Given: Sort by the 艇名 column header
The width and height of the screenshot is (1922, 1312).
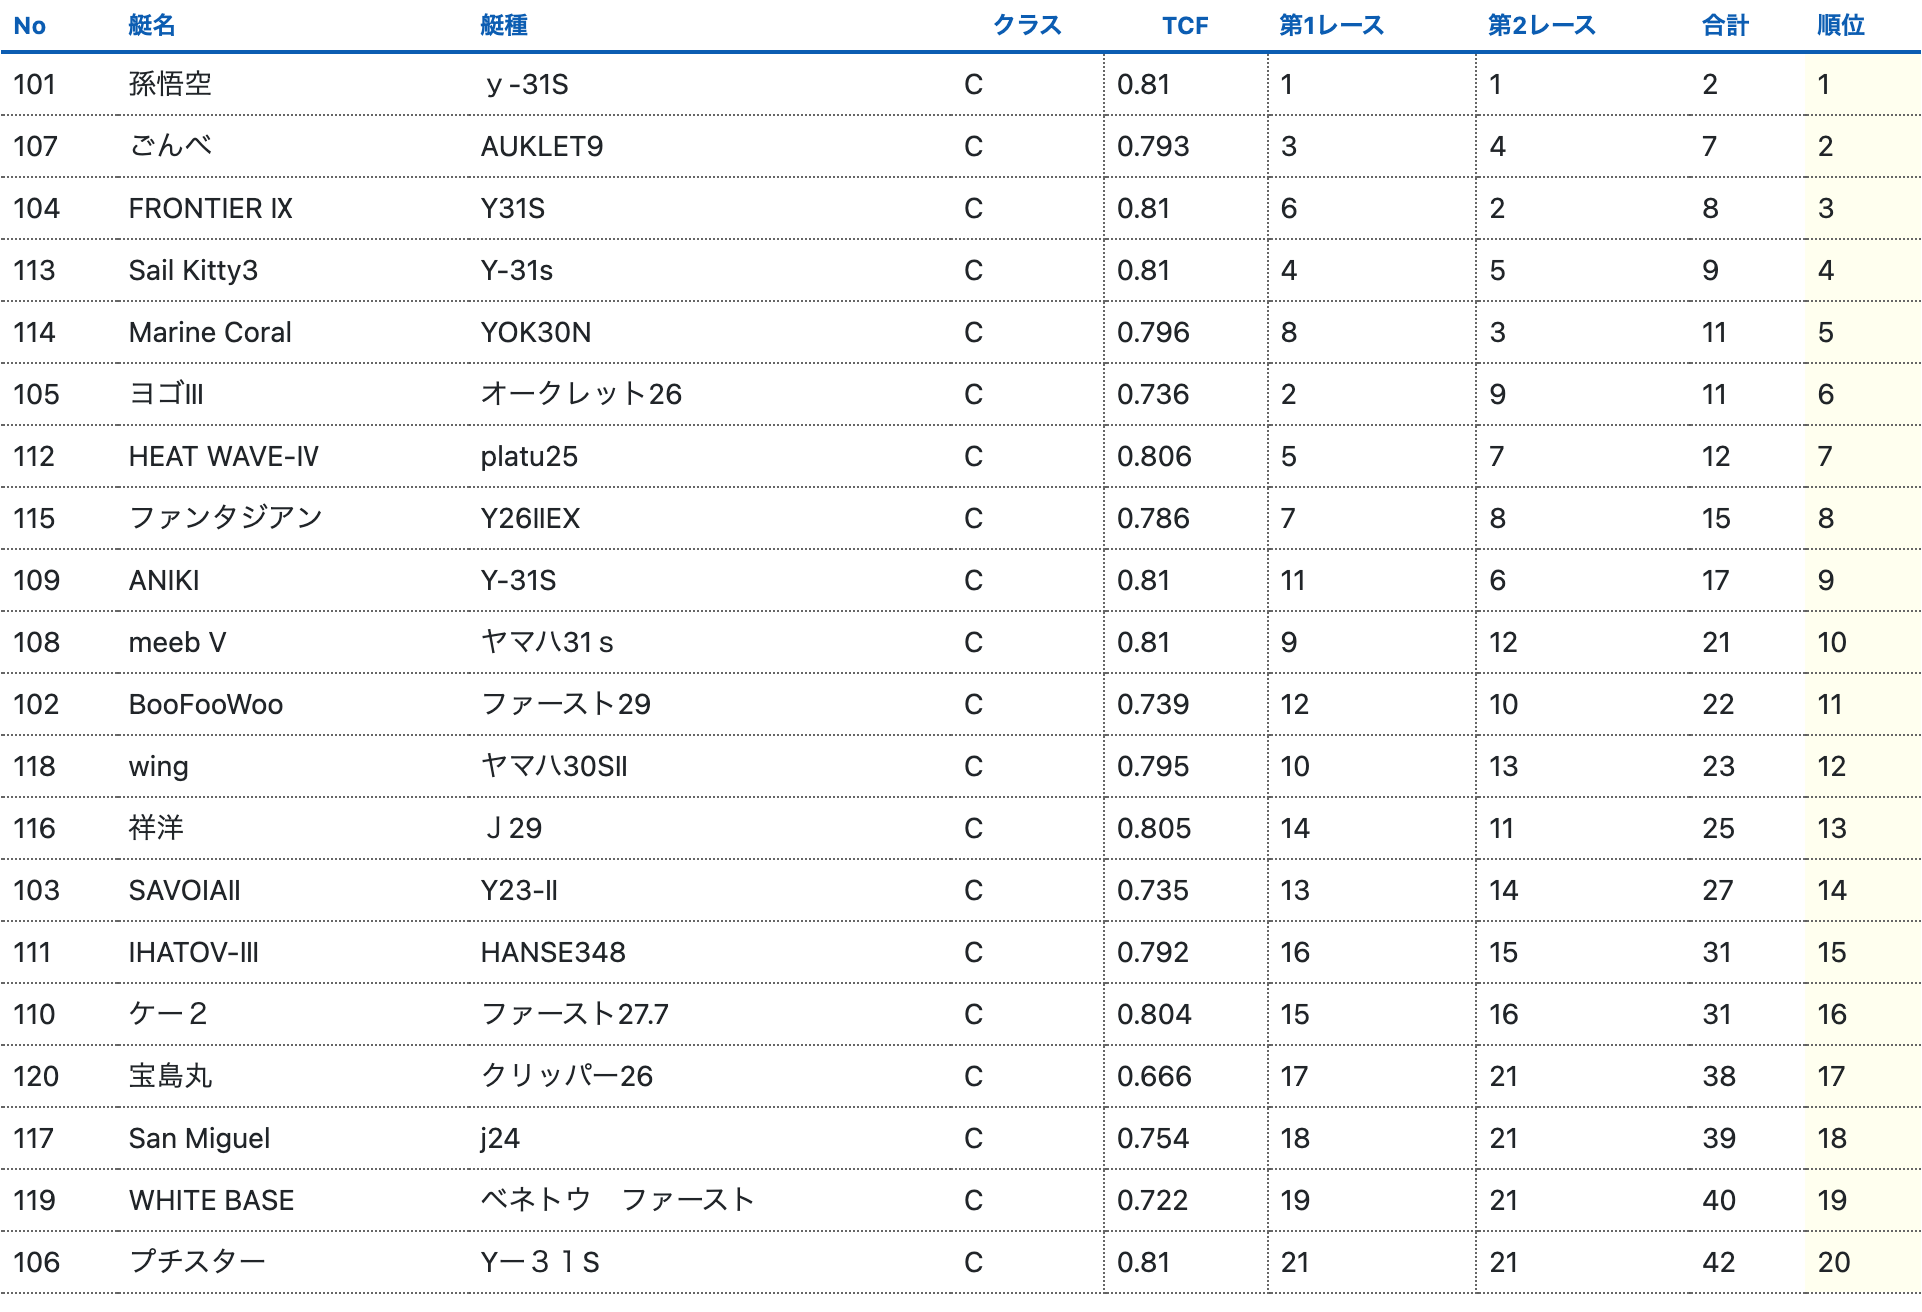Looking at the screenshot, I should 152,26.
